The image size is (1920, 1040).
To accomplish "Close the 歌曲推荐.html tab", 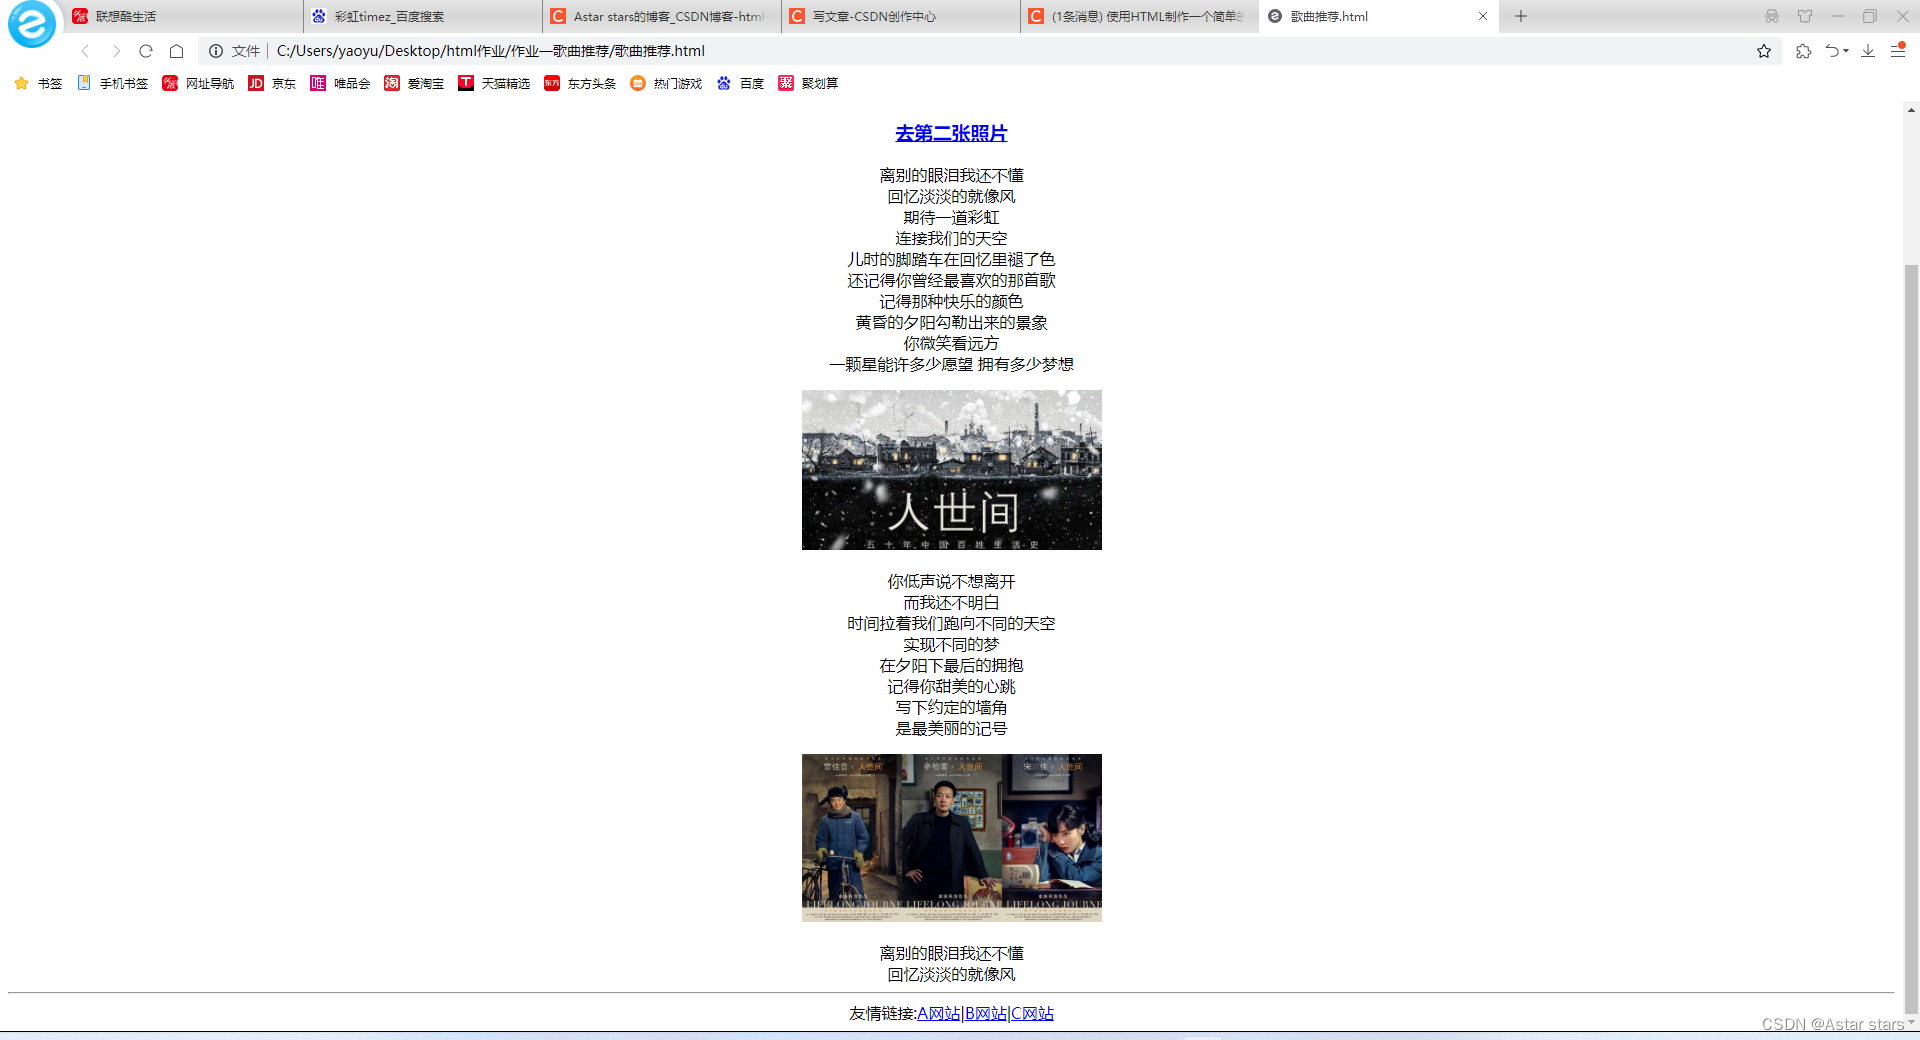I will pos(1483,16).
